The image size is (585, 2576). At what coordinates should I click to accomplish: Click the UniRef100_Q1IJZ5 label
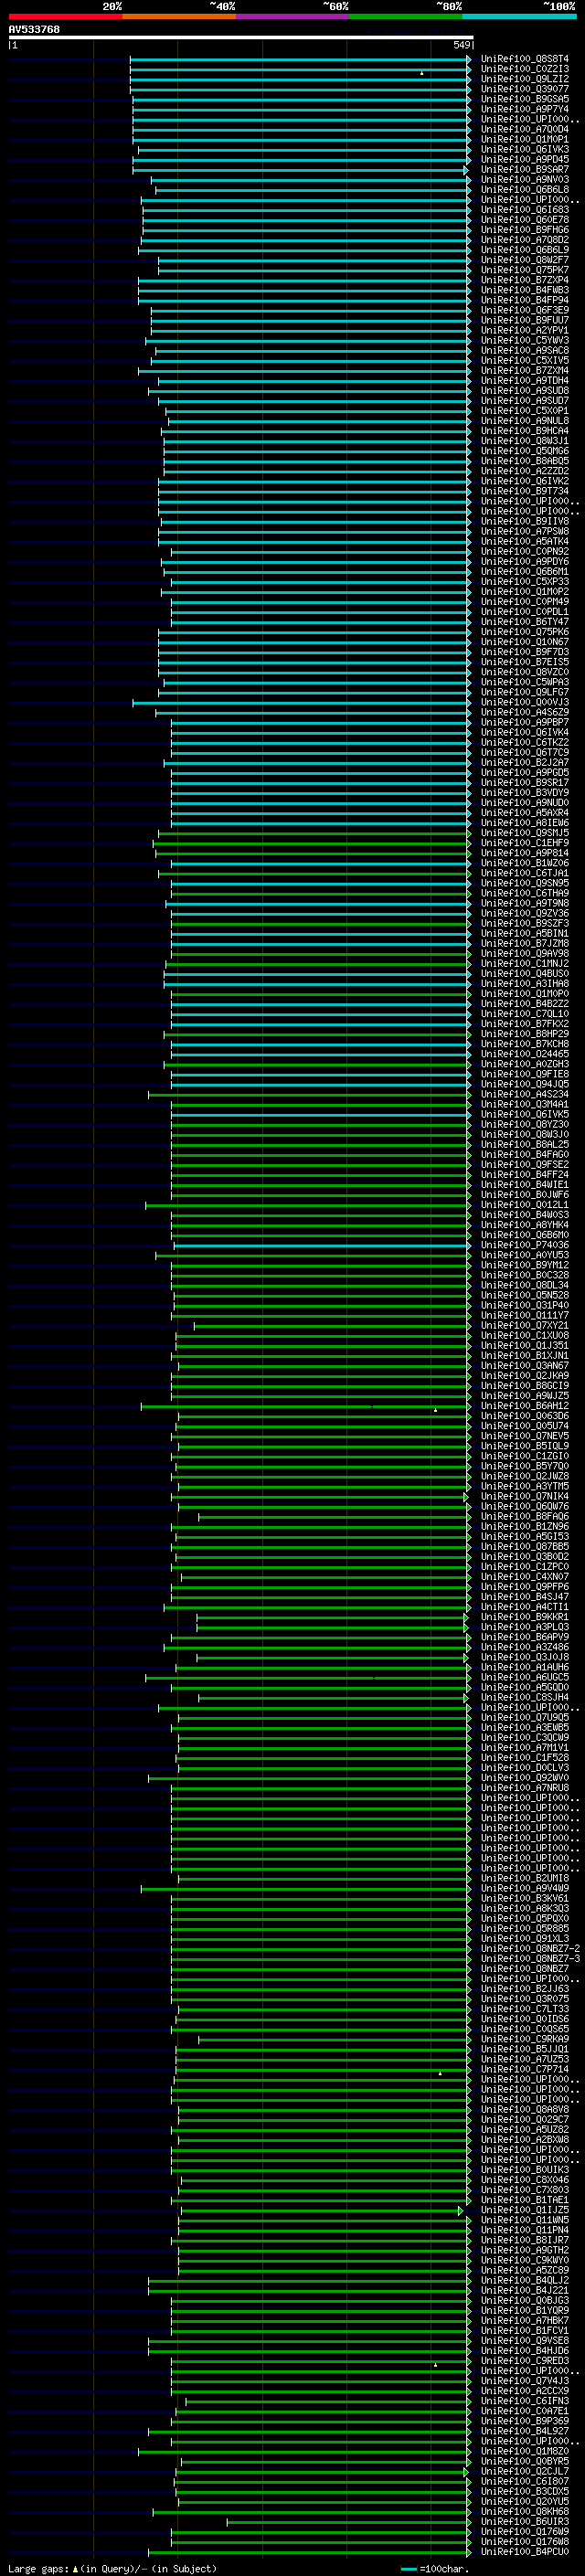[x=524, y=2210]
